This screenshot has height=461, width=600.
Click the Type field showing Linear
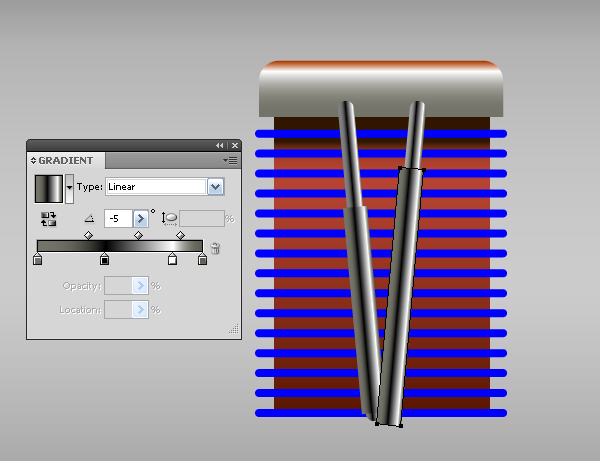click(156, 187)
